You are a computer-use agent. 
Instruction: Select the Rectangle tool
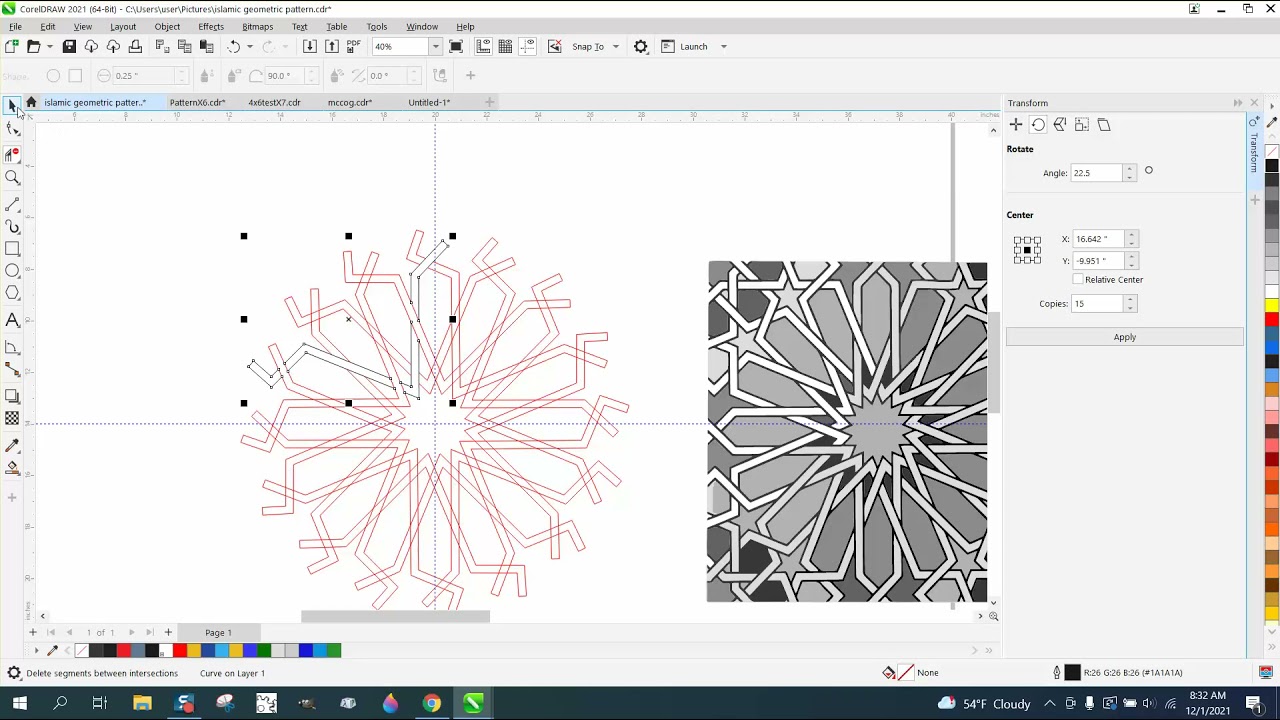pos(12,249)
